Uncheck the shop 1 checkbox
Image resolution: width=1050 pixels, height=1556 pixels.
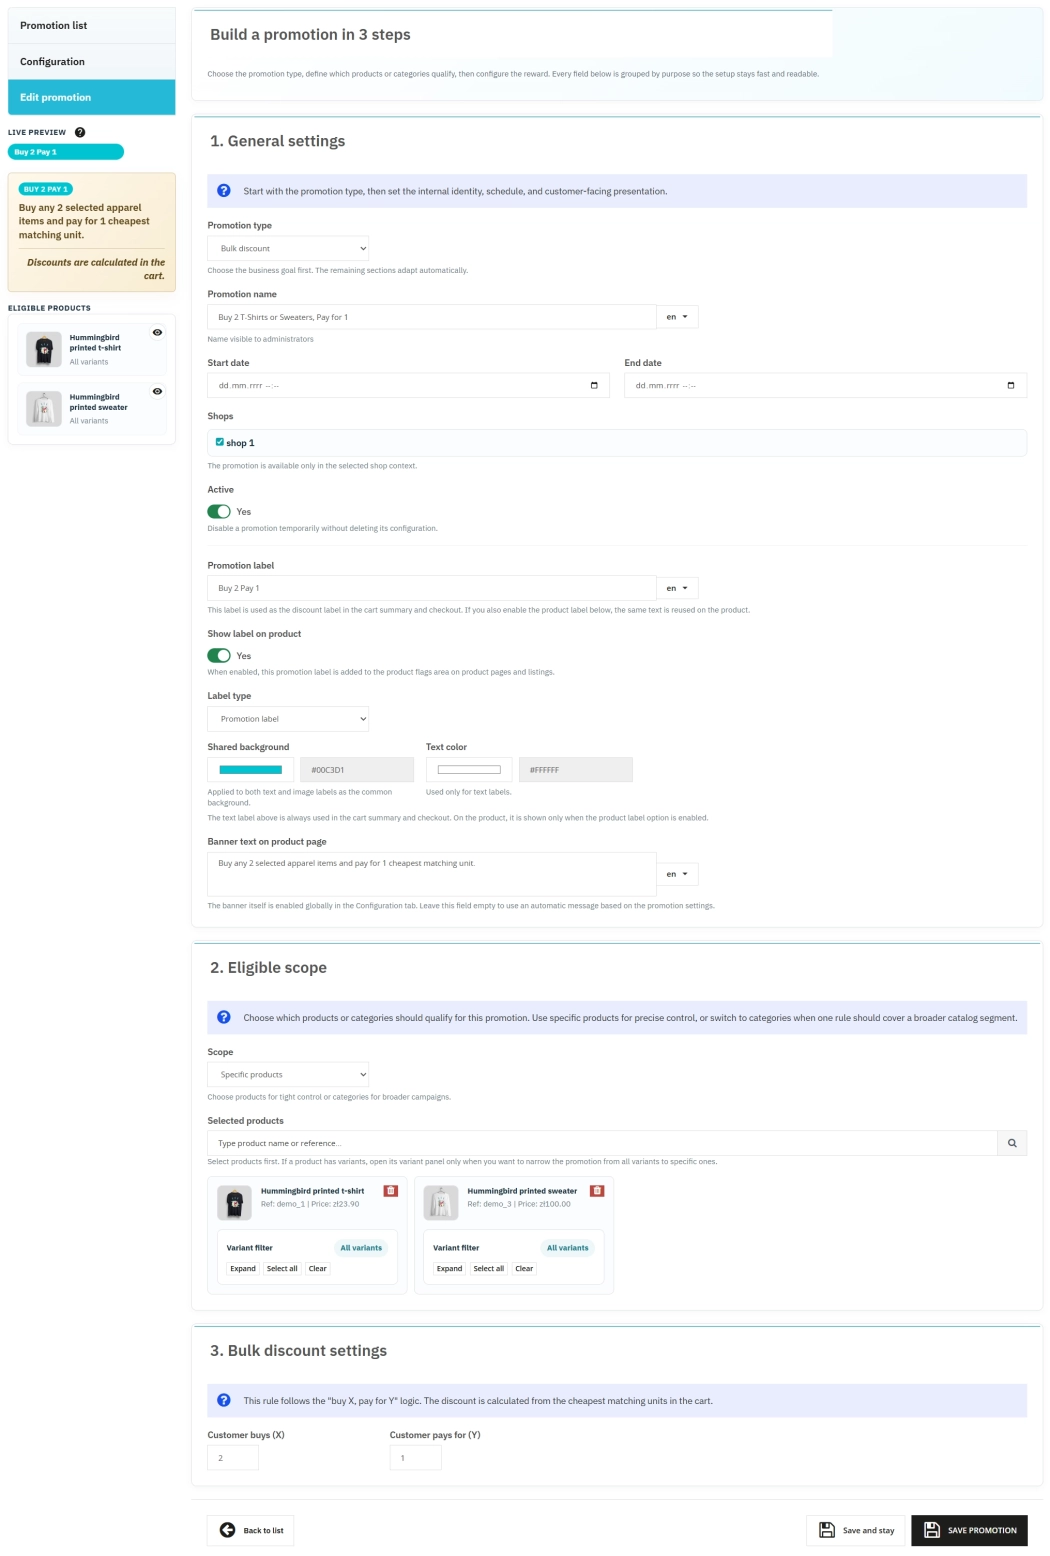tap(219, 442)
